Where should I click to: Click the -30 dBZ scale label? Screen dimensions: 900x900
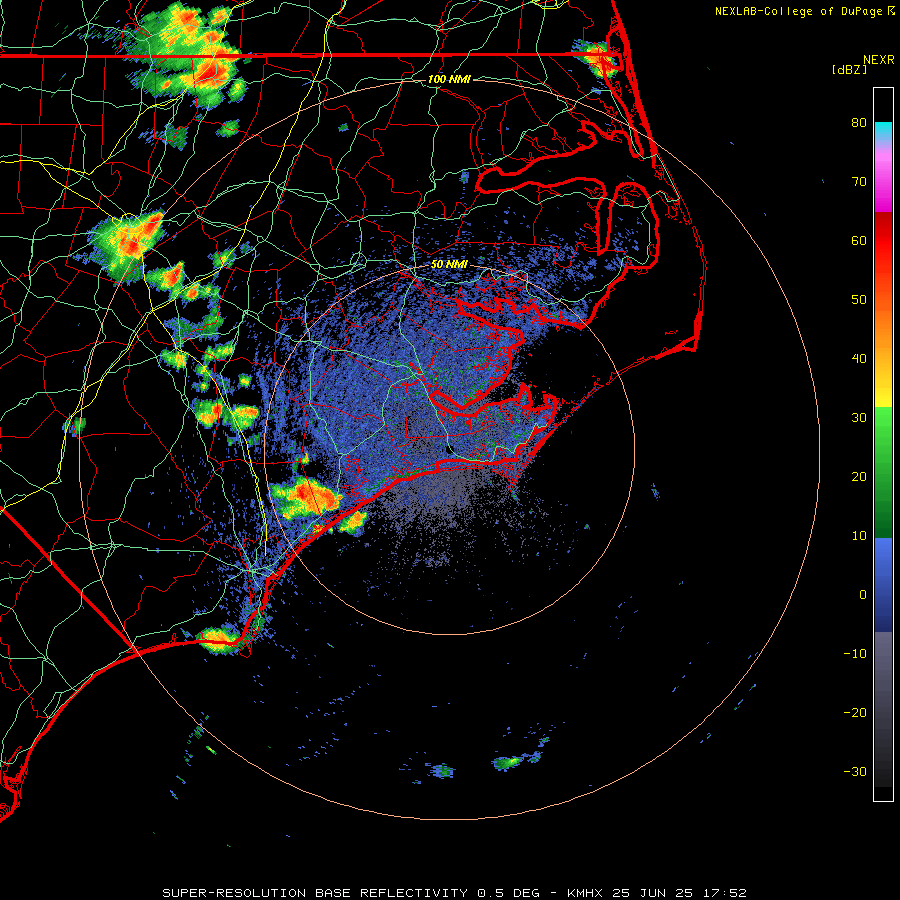[855, 772]
